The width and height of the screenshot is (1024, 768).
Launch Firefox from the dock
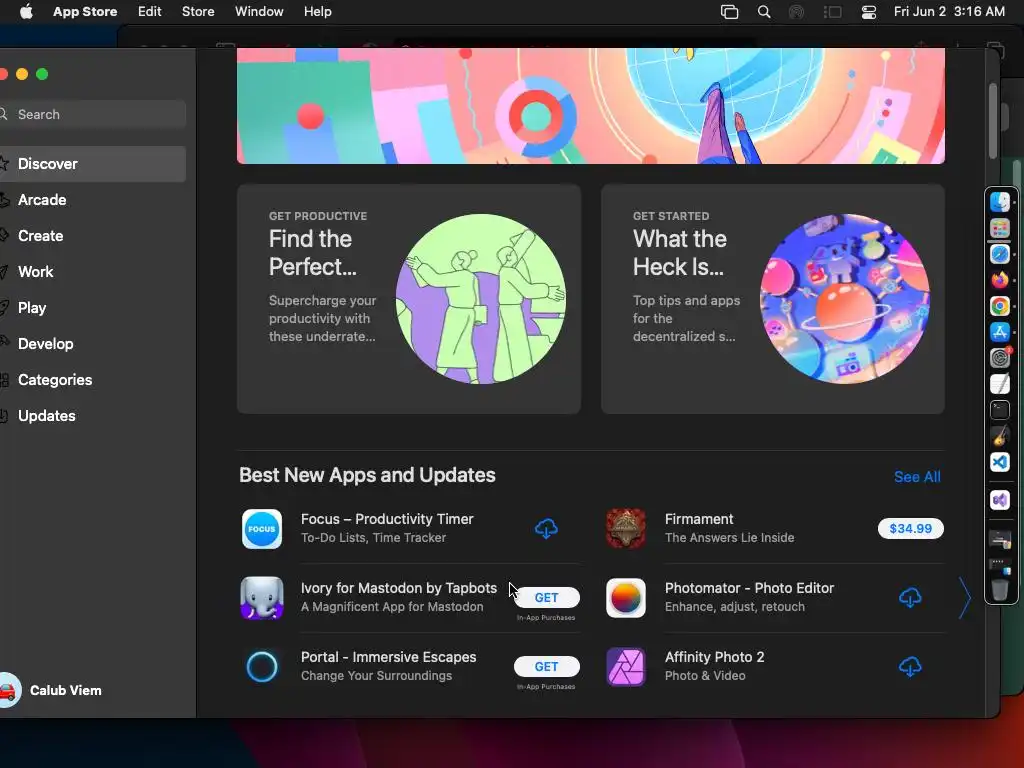click(999, 280)
